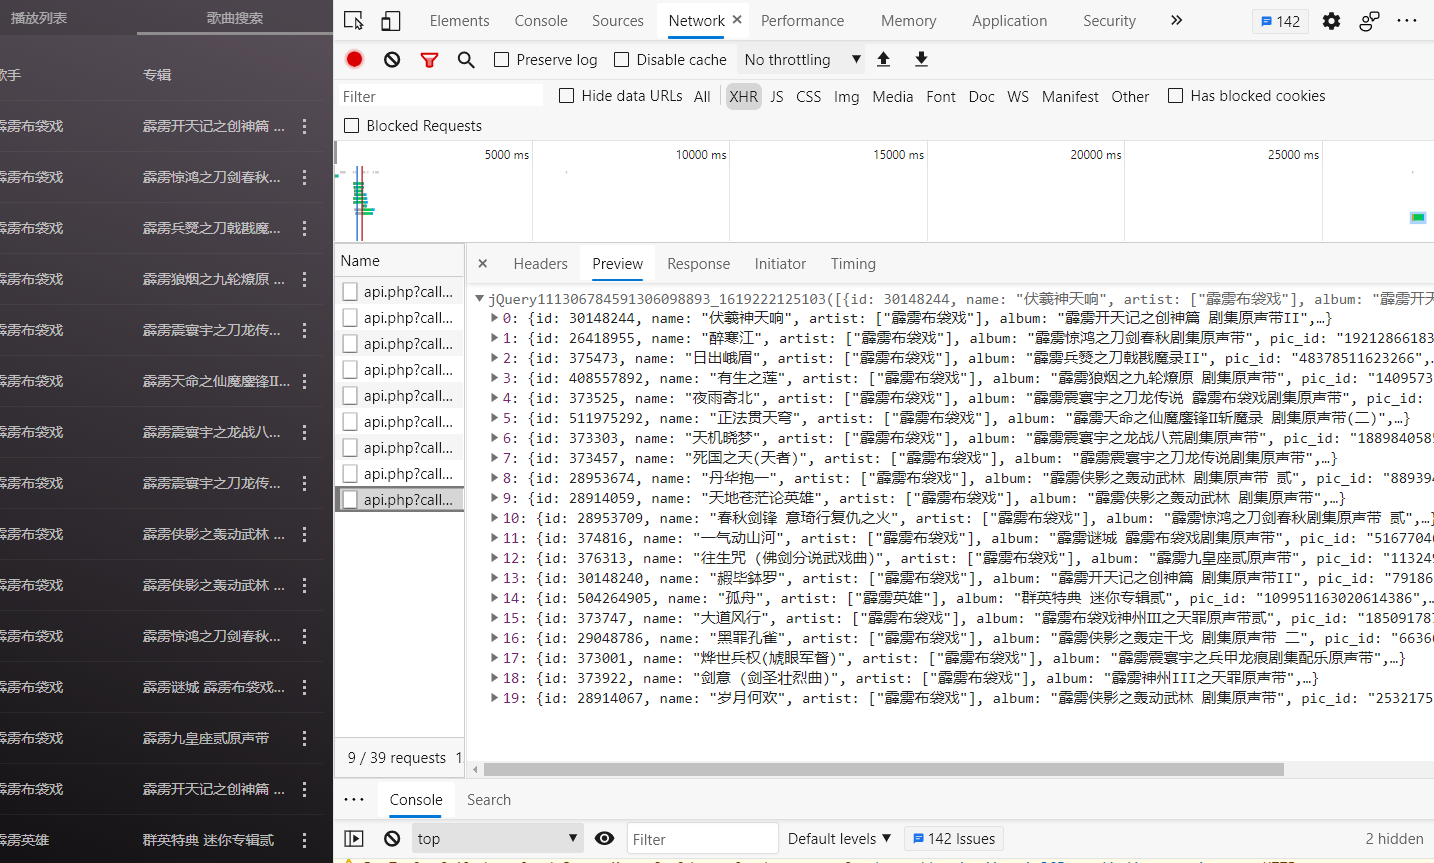The width and height of the screenshot is (1434, 863).
Task: Click the 142 issues badge in toolbar
Action: coord(1280,21)
